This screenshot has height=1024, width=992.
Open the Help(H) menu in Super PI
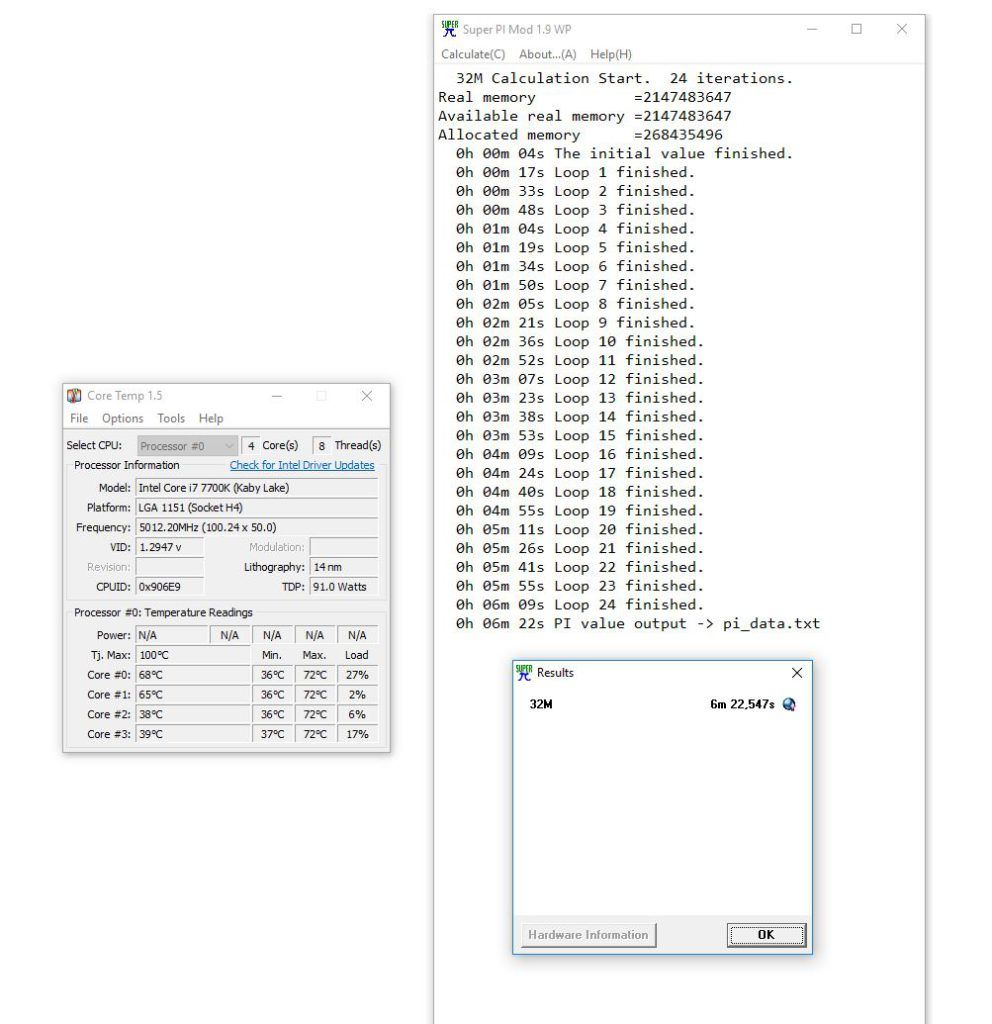click(611, 54)
